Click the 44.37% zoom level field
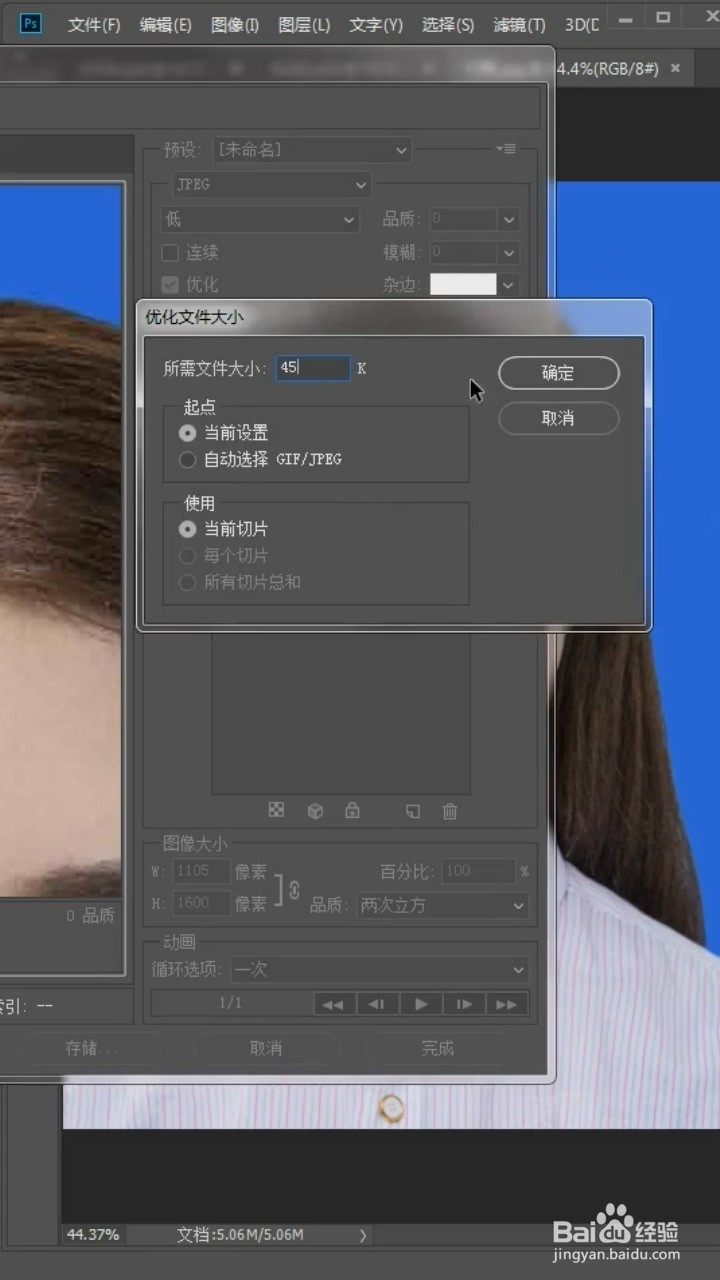This screenshot has height=1280, width=720. click(x=93, y=1235)
